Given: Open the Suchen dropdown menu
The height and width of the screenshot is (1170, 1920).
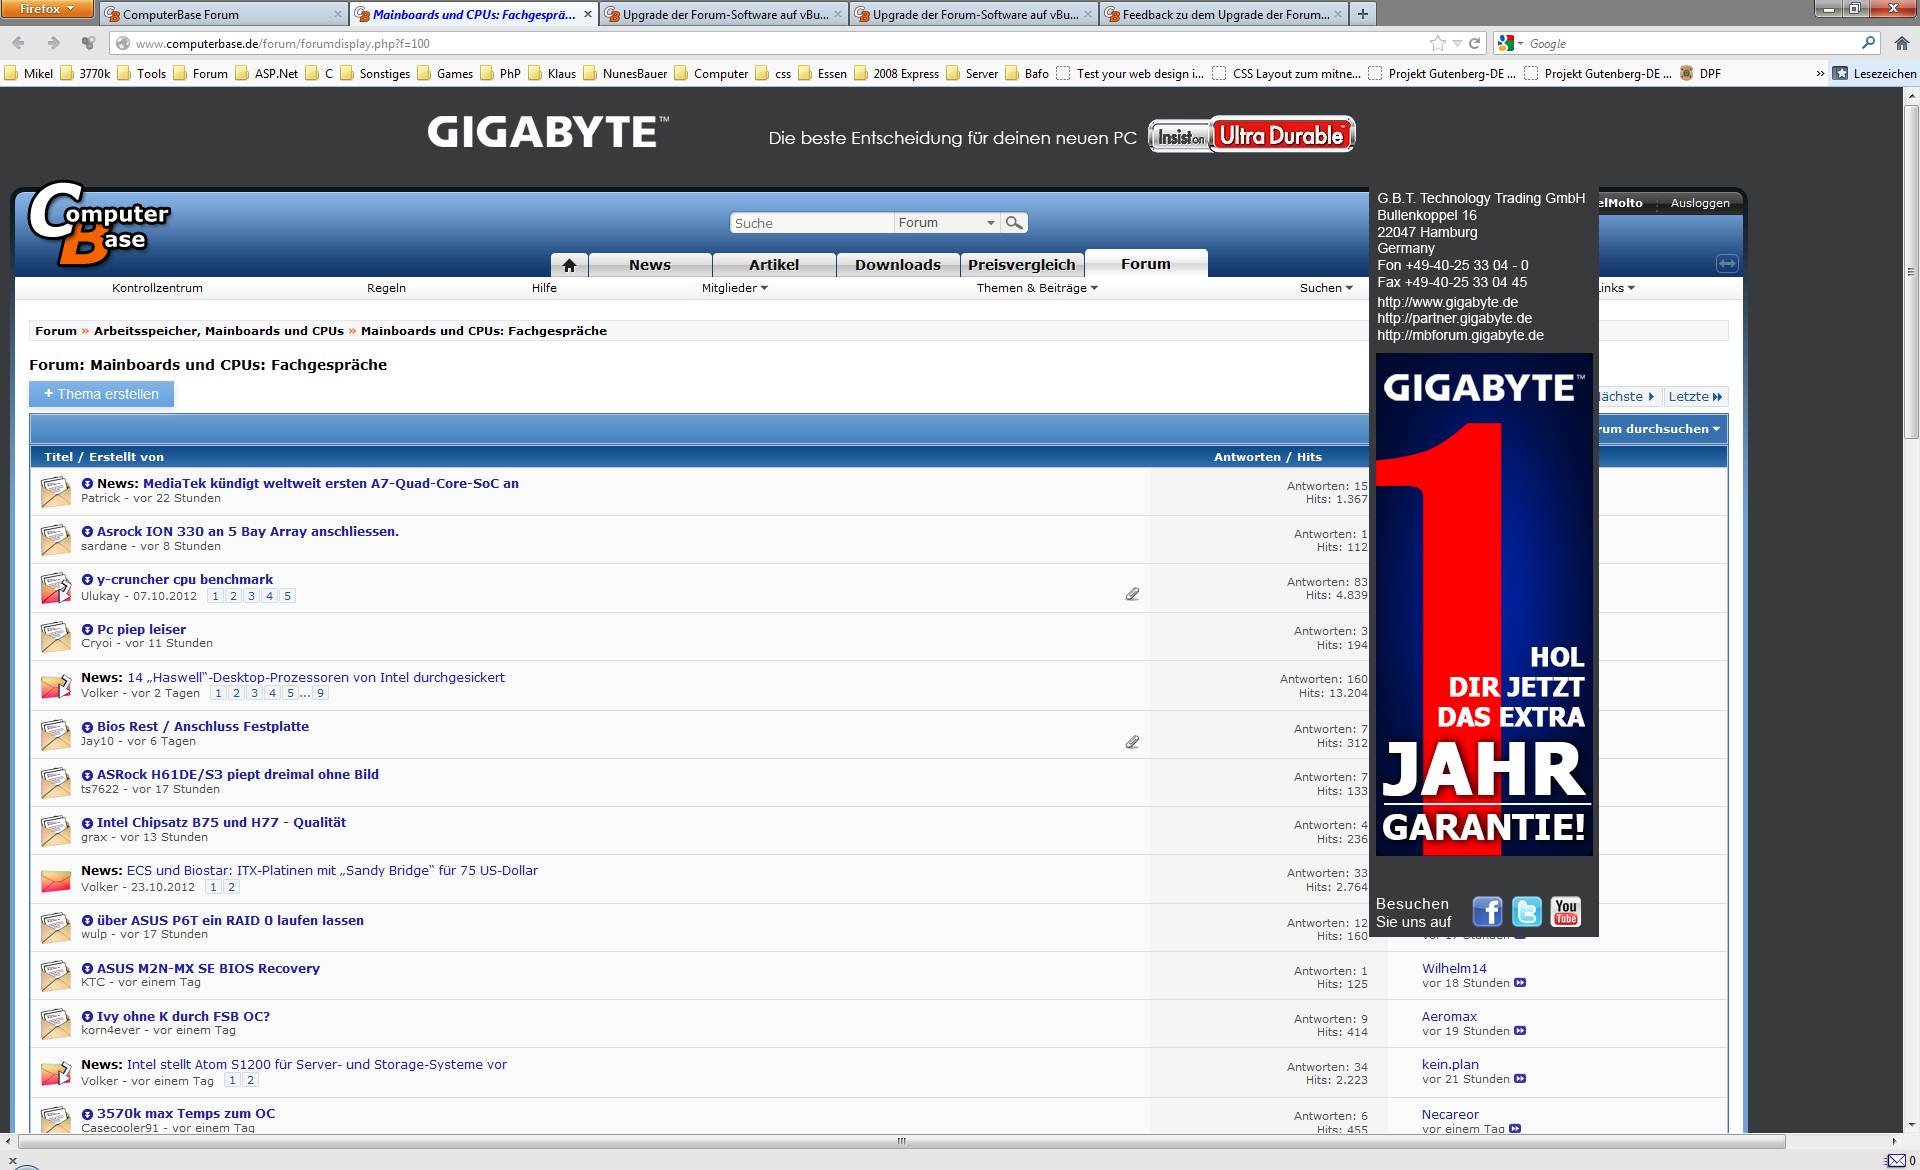Looking at the screenshot, I should pos(1326,288).
